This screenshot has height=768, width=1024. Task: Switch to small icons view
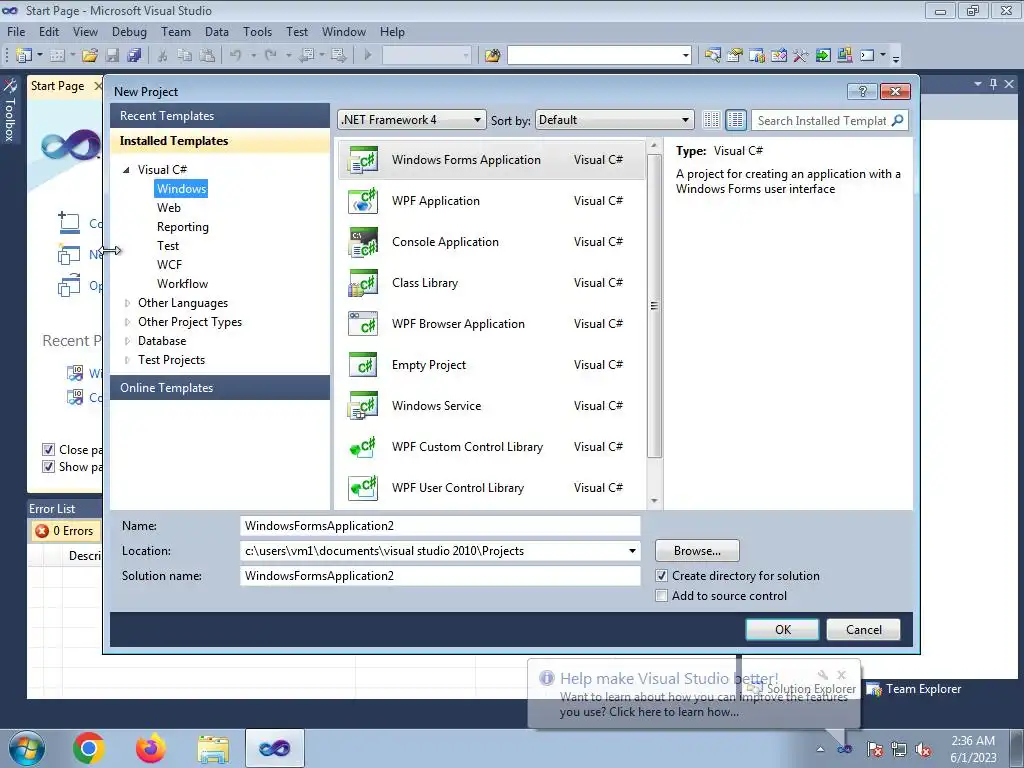coord(712,120)
